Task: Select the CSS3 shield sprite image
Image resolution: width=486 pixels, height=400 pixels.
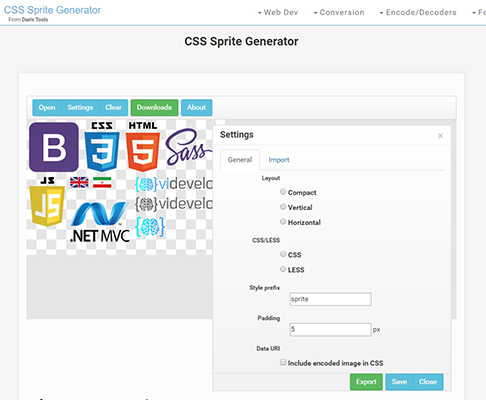Action: click(102, 147)
